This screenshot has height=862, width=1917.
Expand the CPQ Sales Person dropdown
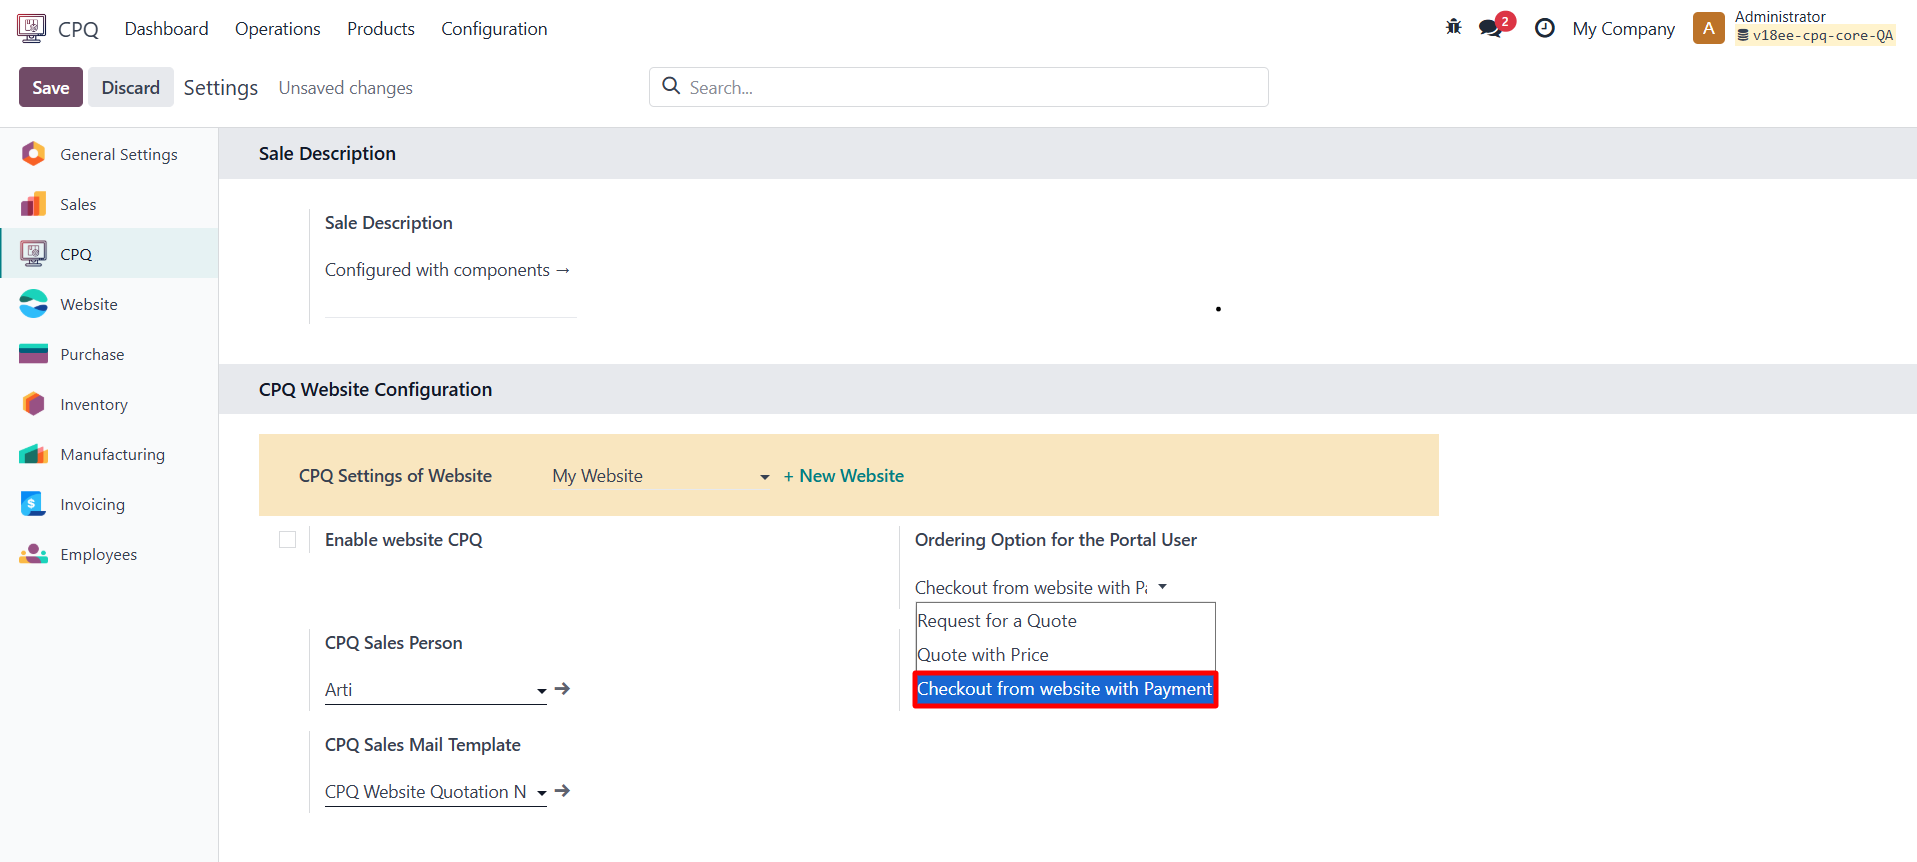click(541, 690)
